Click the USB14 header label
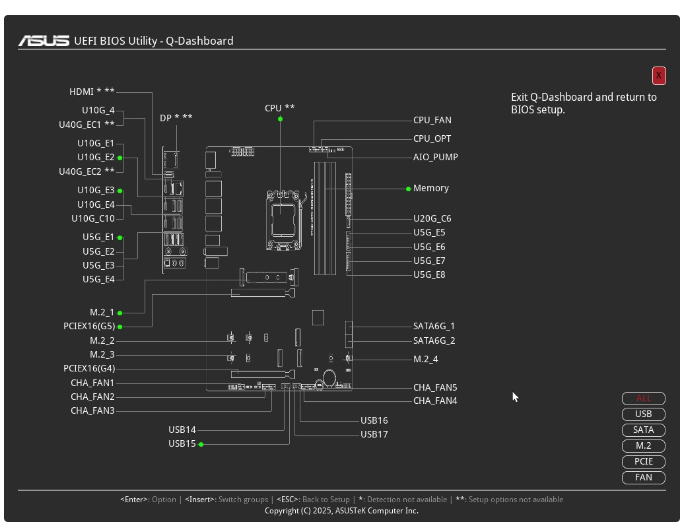Image resolution: width=685 pixels, height=525 pixels. (182, 430)
